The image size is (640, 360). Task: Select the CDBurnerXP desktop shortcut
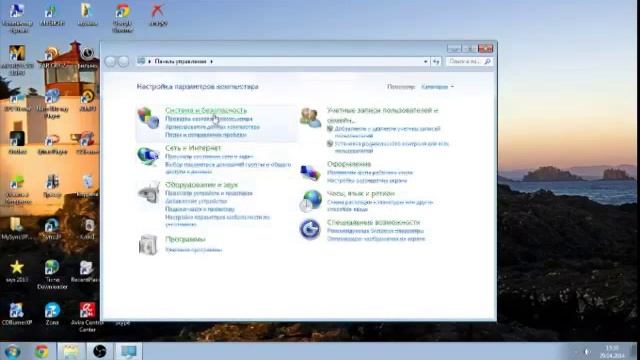tap(17, 314)
